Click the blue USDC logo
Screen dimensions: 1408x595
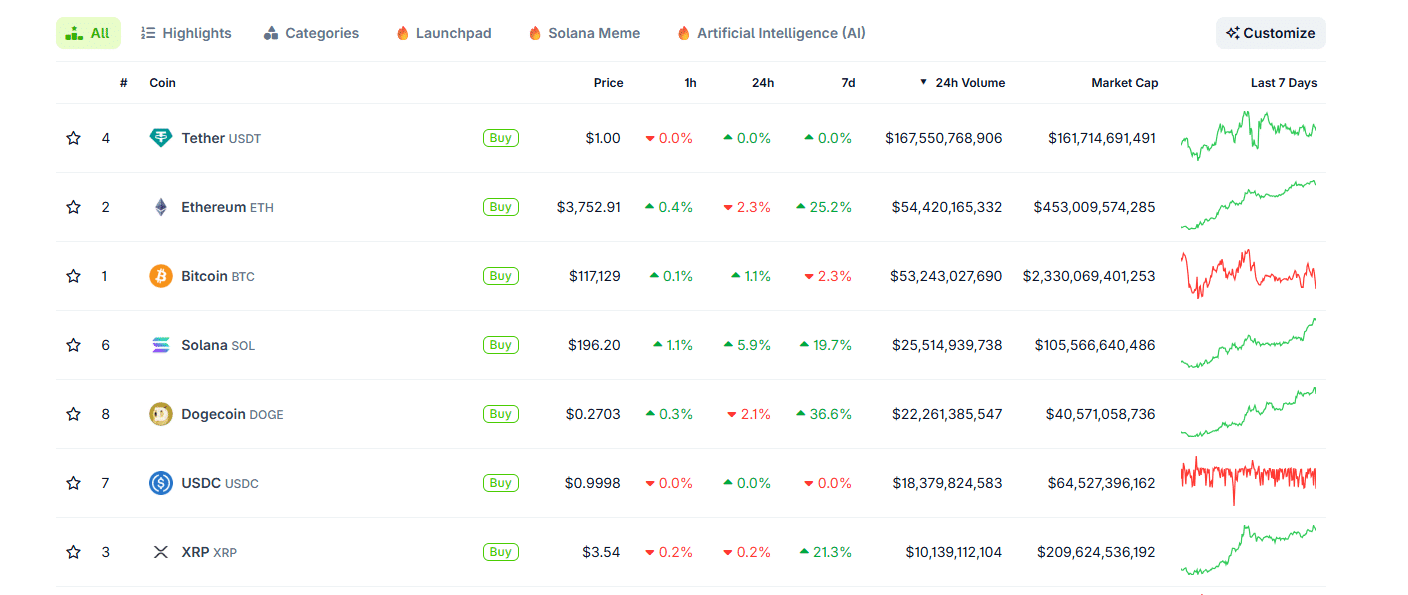pos(161,483)
